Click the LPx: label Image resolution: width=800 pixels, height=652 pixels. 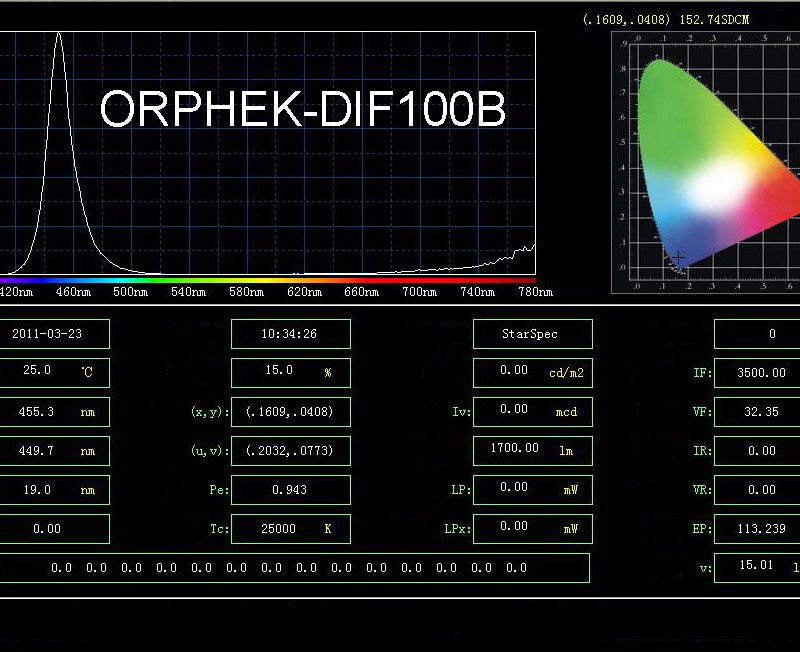[x=458, y=529]
